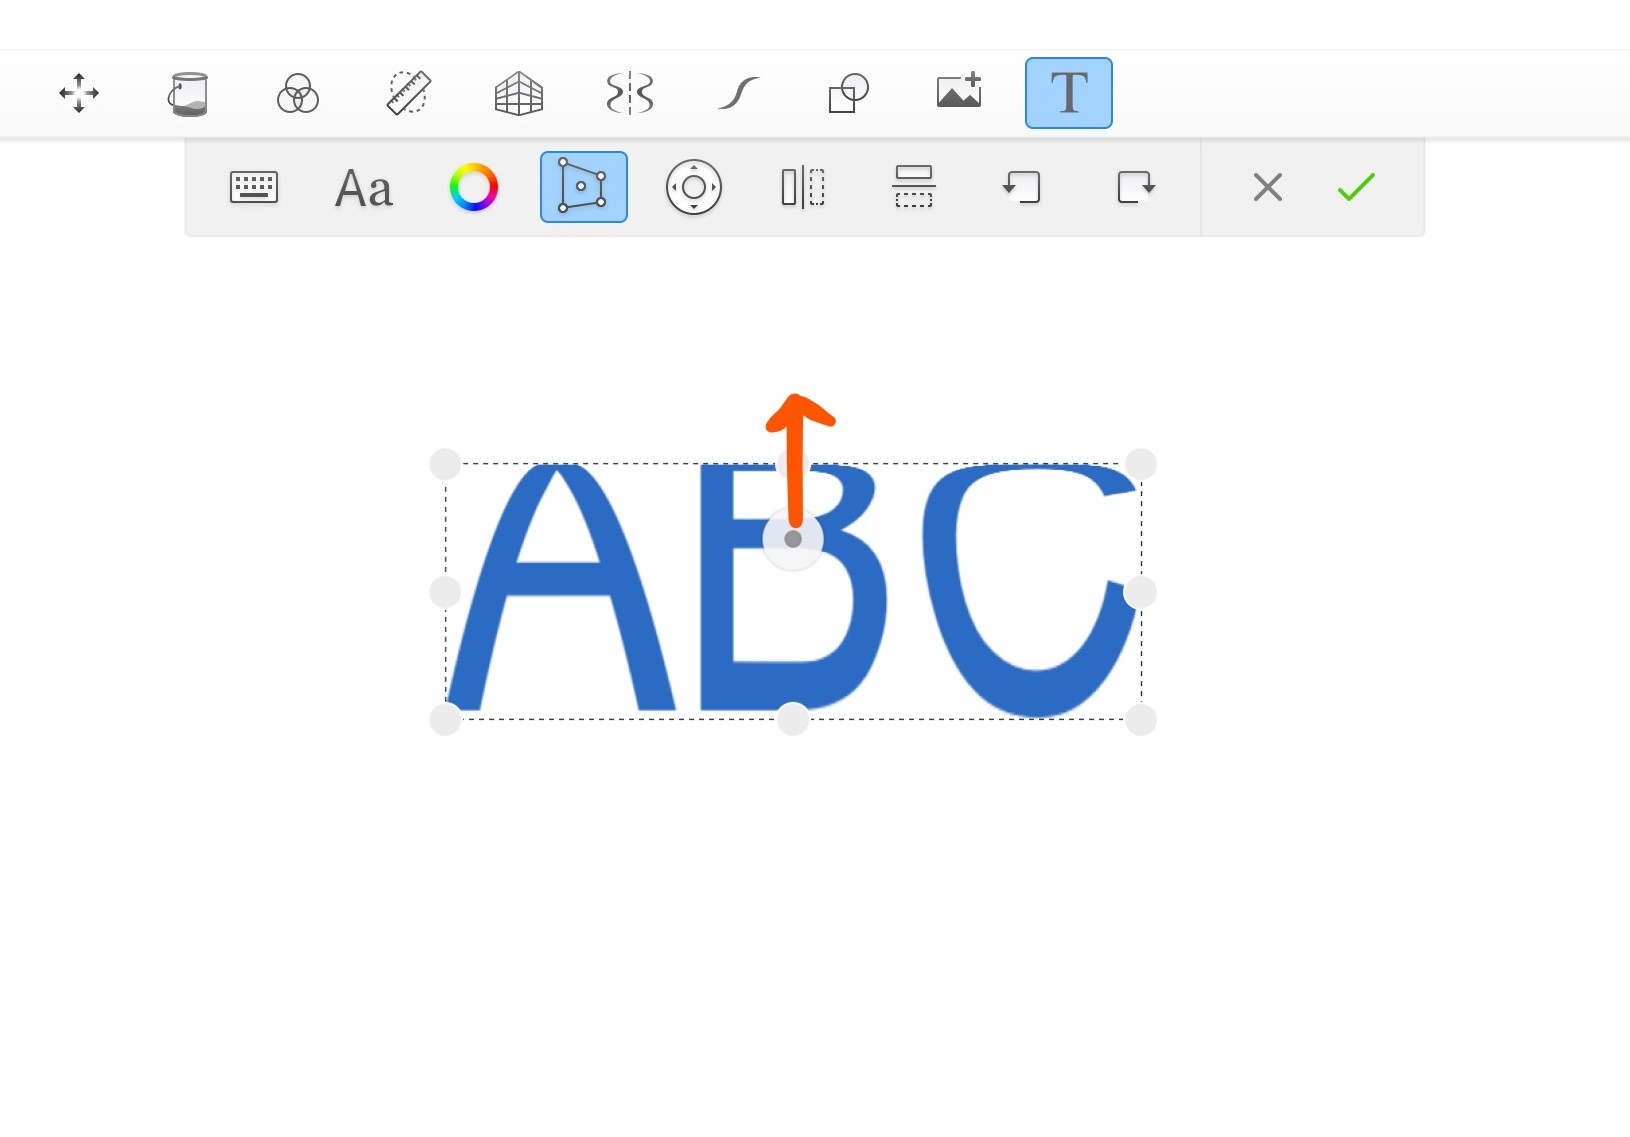
Task: Flip the text vertically
Action: (914, 187)
